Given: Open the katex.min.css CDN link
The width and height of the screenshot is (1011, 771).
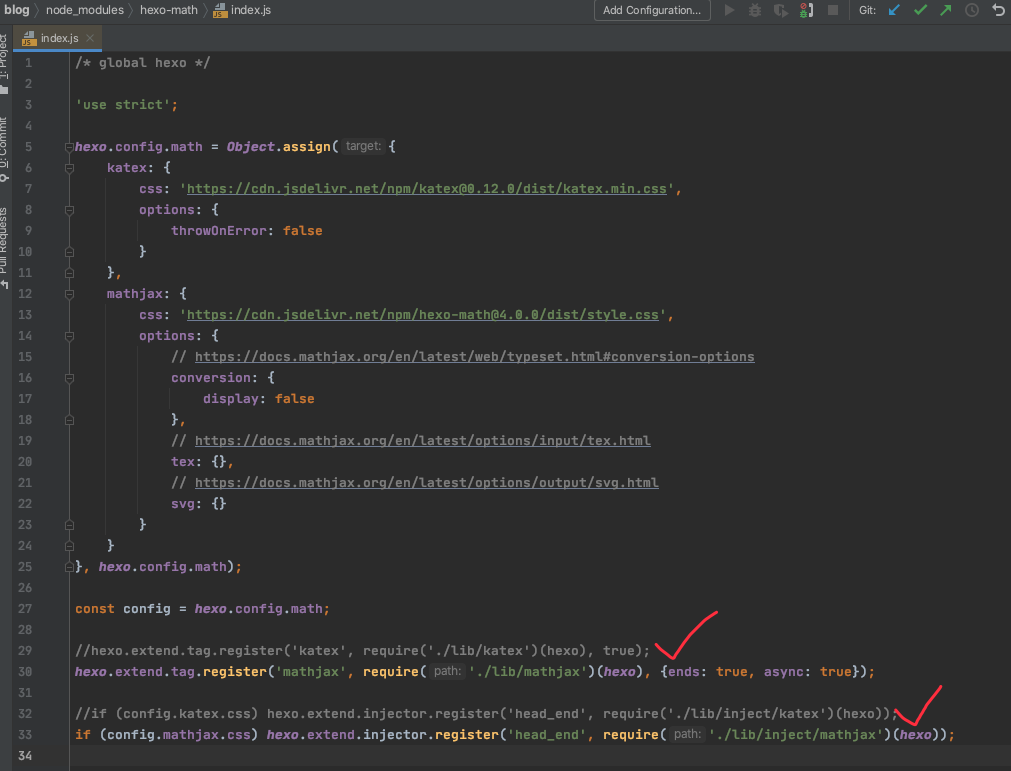Looking at the screenshot, I should 430,189.
